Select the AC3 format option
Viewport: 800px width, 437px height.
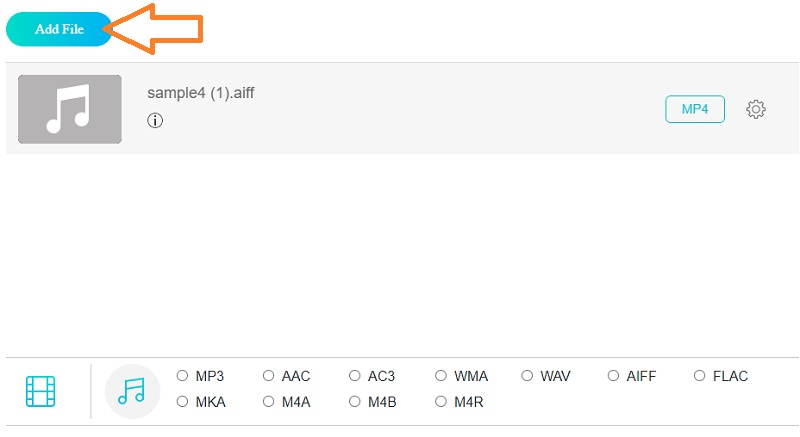pyautogui.click(x=355, y=377)
